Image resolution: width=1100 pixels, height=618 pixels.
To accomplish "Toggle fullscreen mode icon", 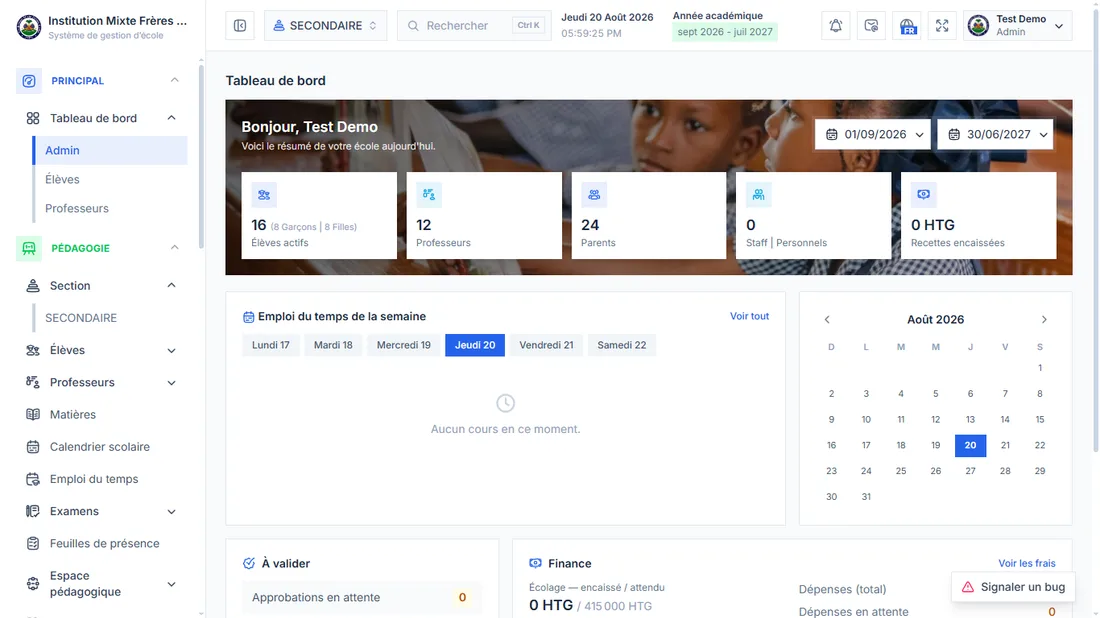I will (x=942, y=26).
